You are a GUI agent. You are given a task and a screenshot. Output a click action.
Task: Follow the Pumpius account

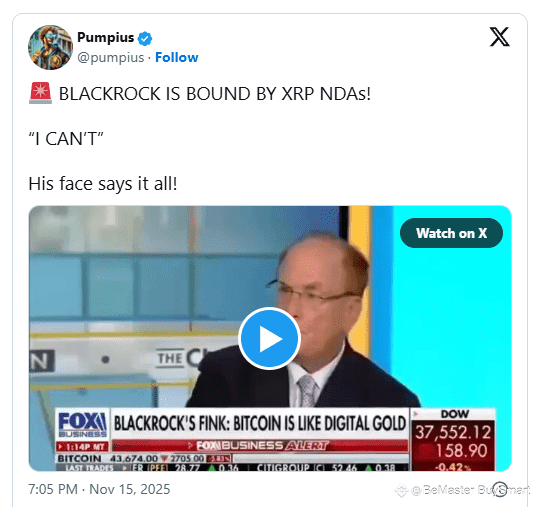(x=177, y=57)
